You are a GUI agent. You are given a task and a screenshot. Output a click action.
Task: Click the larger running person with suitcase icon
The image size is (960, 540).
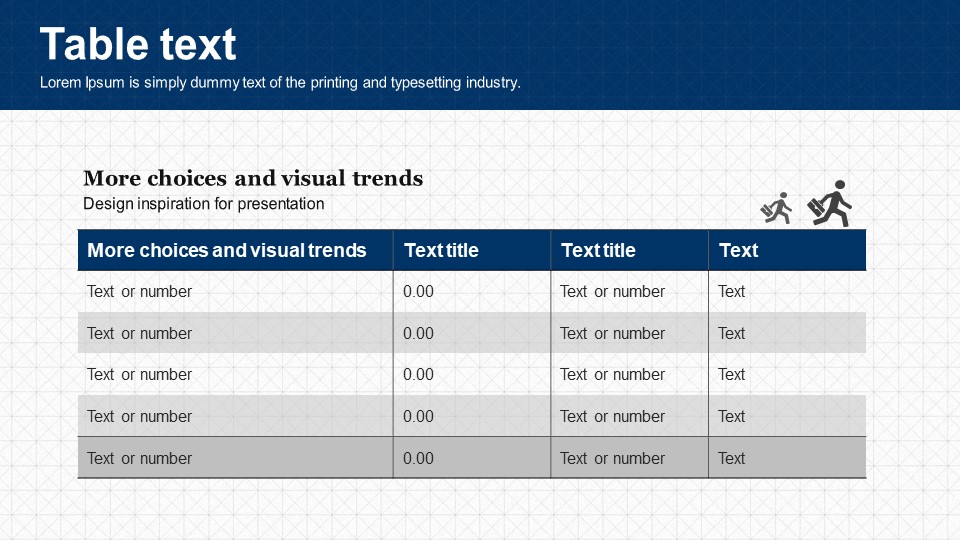click(x=830, y=204)
